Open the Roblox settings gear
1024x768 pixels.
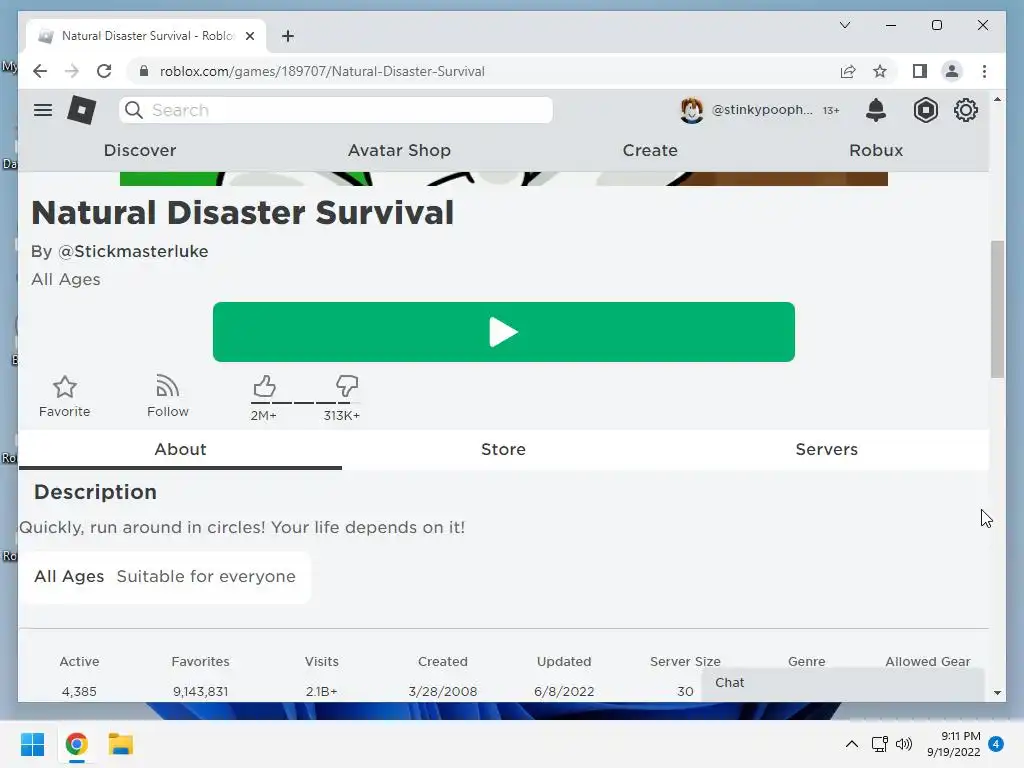point(966,110)
